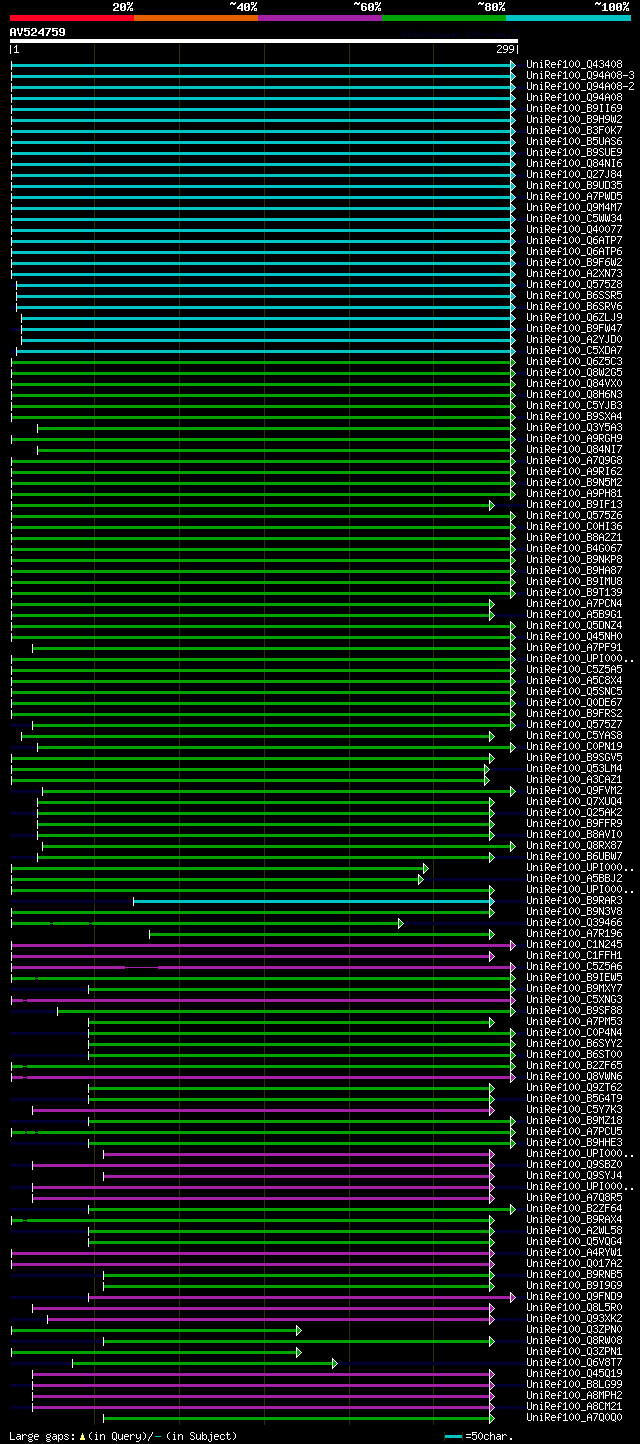Click the cyan ~100% legend segment
Image resolution: width=640 pixels, height=1444 pixels.
pos(568,17)
